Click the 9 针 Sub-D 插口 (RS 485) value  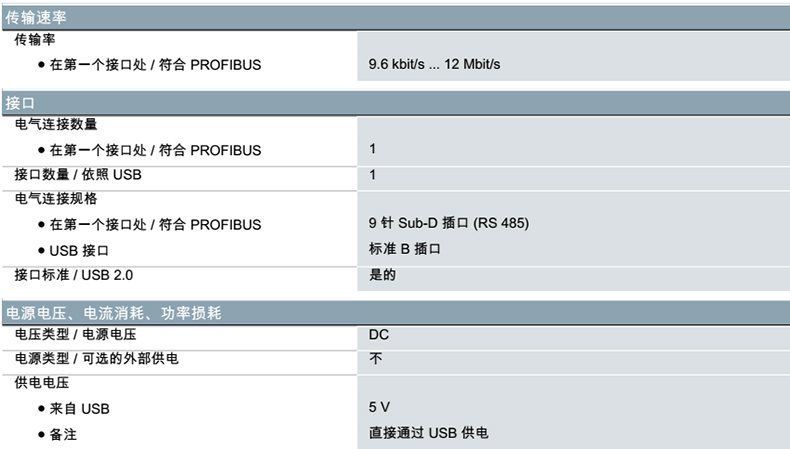(x=449, y=223)
